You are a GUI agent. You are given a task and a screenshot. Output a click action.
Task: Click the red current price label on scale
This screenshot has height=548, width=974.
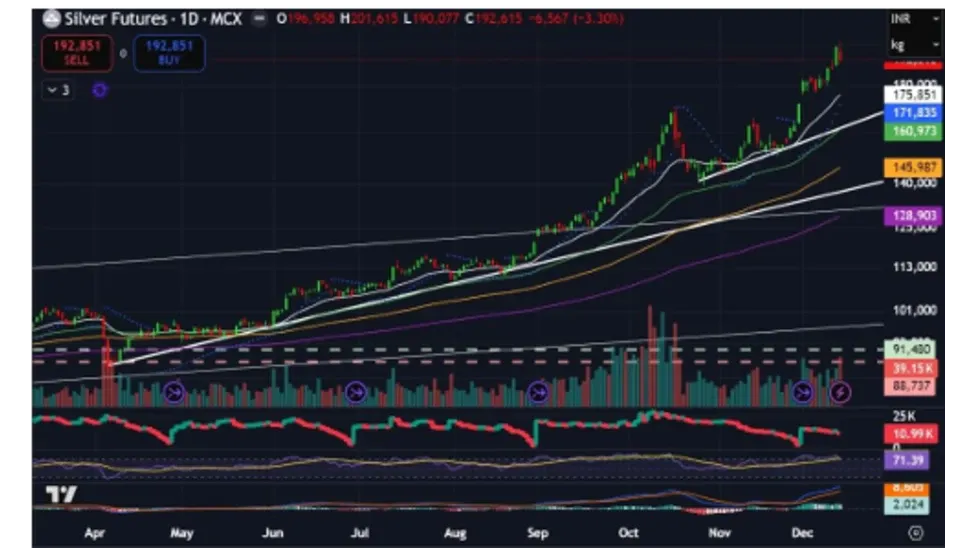click(x=913, y=64)
